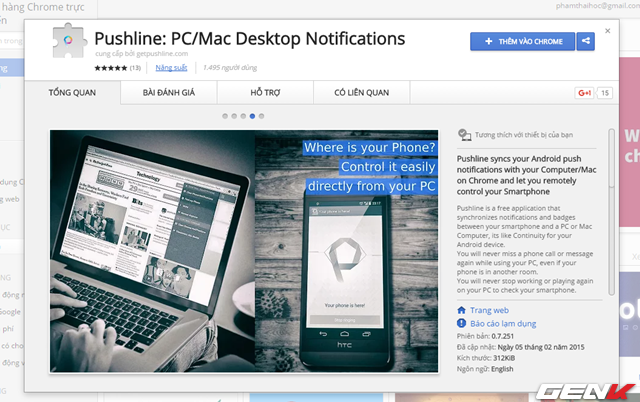Select the first carousel dot
The image size is (640, 402).
(x=225, y=116)
